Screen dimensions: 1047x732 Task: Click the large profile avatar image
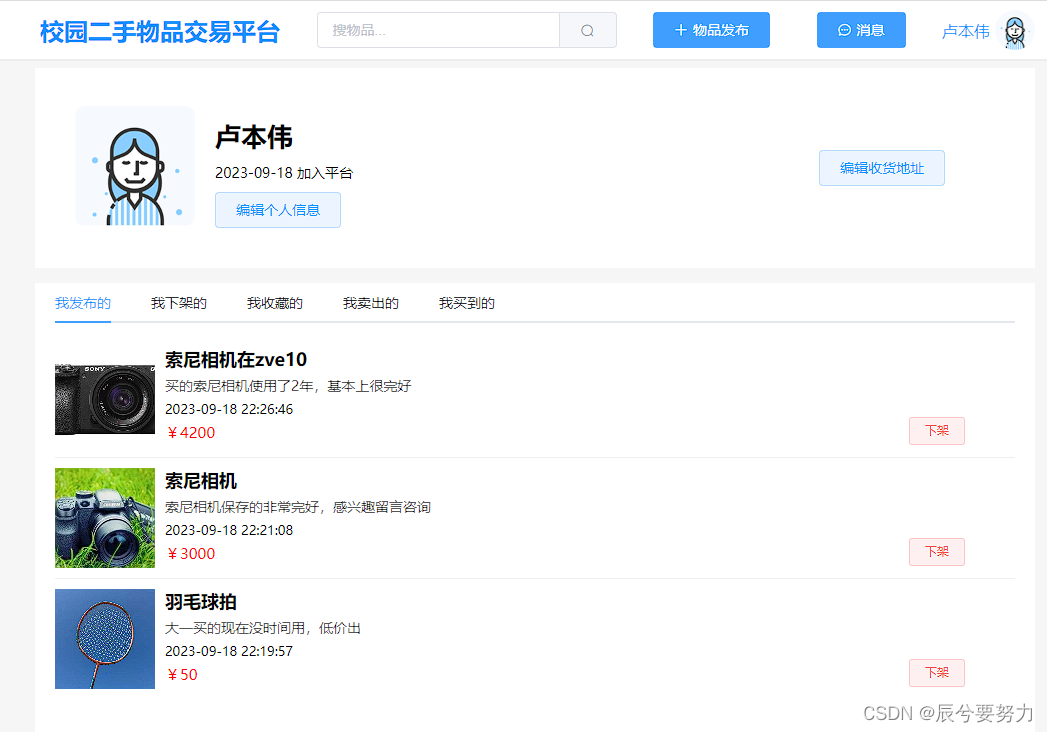pos(135,166)
